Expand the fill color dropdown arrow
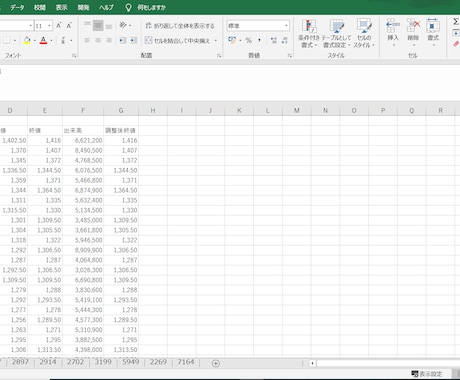This screenshot has height=380, width=460. pyautogui.click(x=35, y=41)
